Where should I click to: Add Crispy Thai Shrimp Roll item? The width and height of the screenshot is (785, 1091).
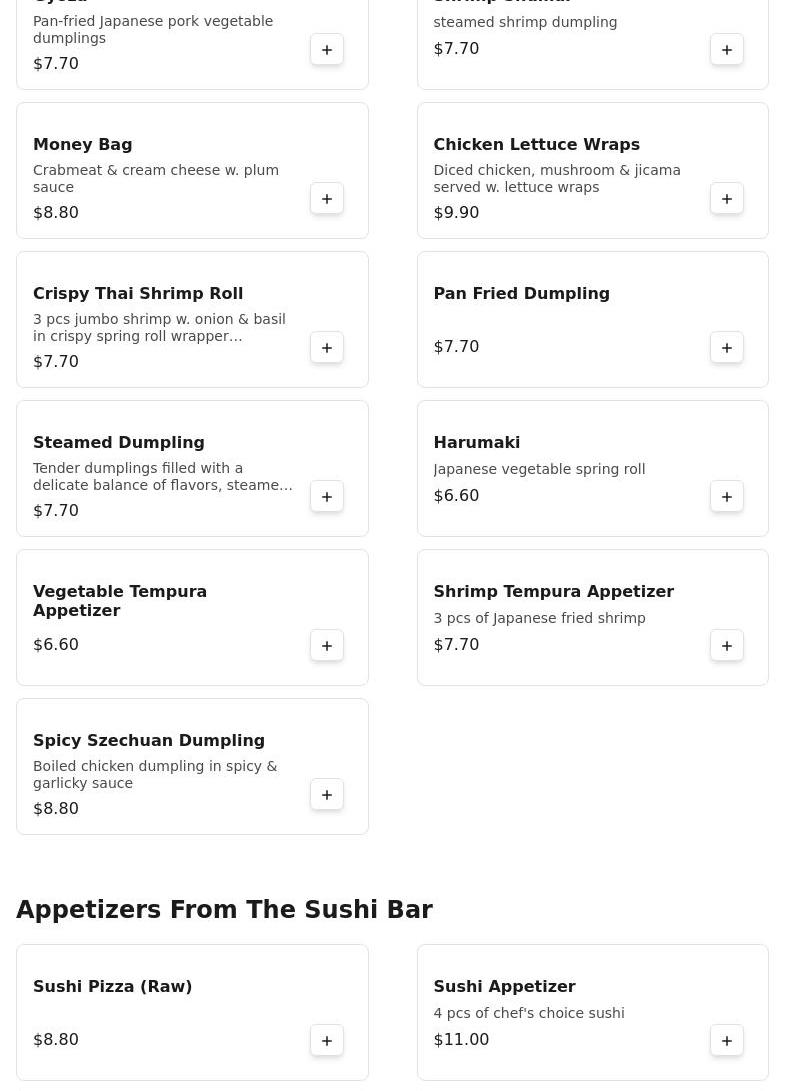[x=326, y=348]
